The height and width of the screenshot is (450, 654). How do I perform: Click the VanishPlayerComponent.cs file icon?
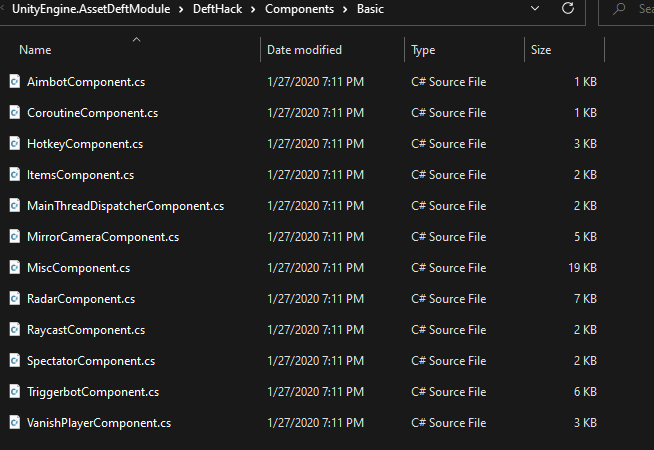click(15, 422)
